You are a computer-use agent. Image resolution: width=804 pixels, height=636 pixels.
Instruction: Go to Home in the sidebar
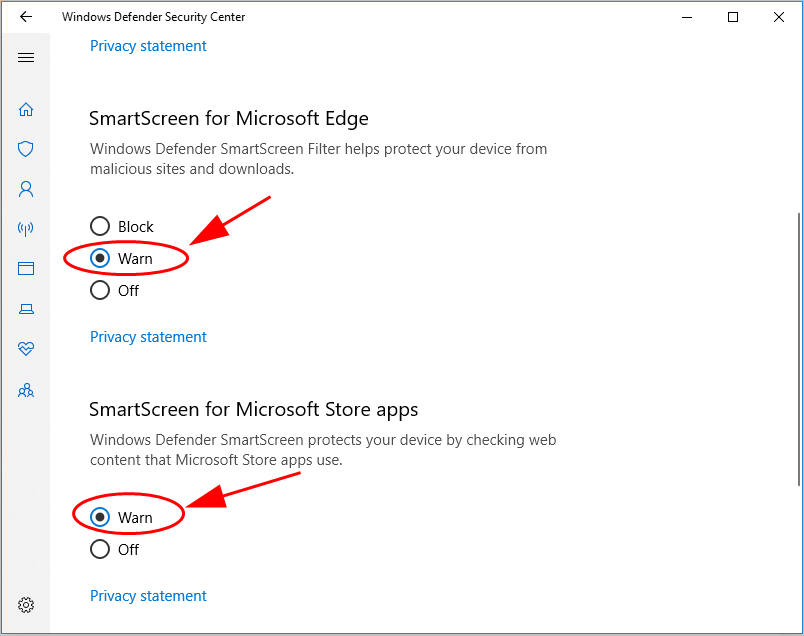(x=26, y=109)
